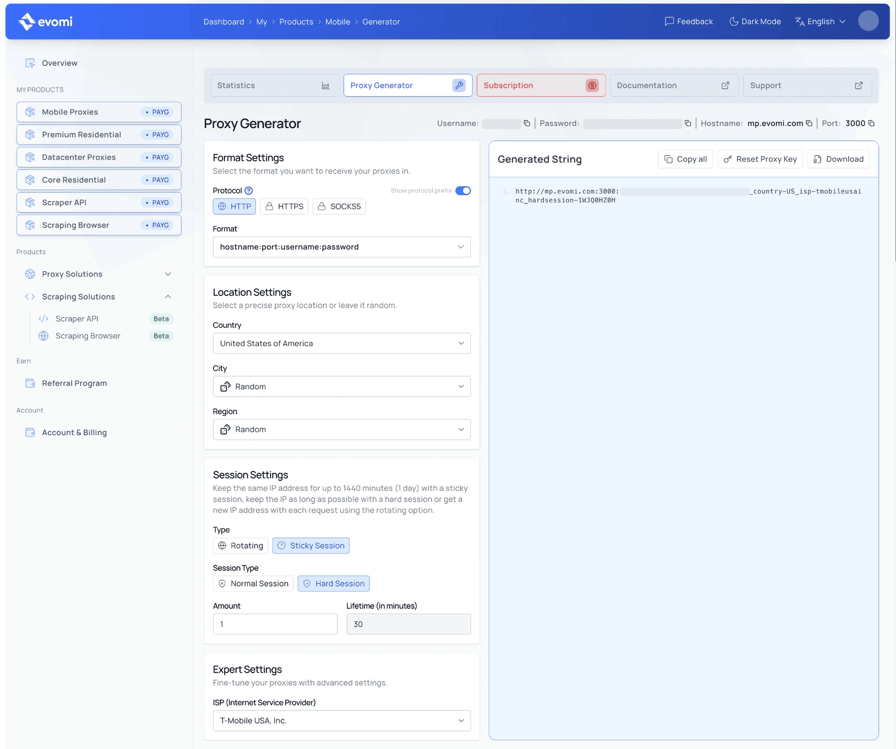The image size is (896, 749).
Task: Copy the username with its copy icon
Action: tap(527, 123)
